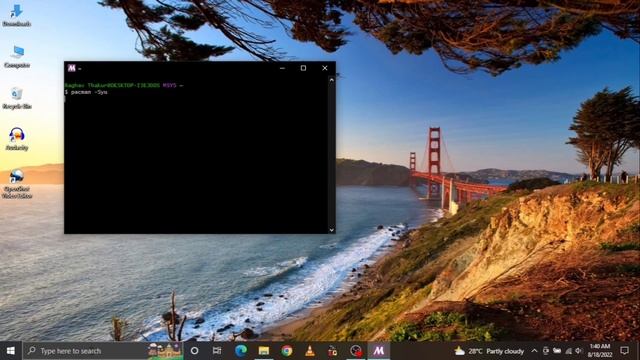Open Task View from the taskbar
Viewport: 640px width, 360px height.
217,351
